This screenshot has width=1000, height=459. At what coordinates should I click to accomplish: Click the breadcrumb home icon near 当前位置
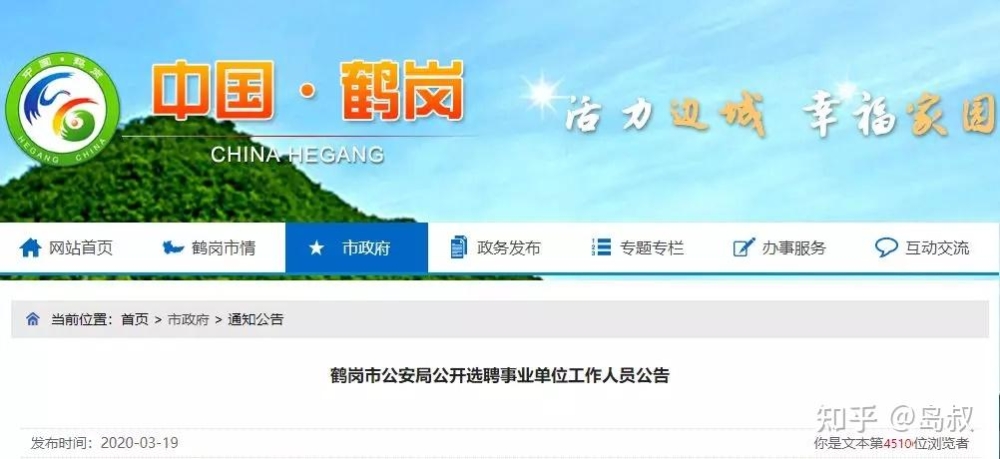click(x=33, y=319)
